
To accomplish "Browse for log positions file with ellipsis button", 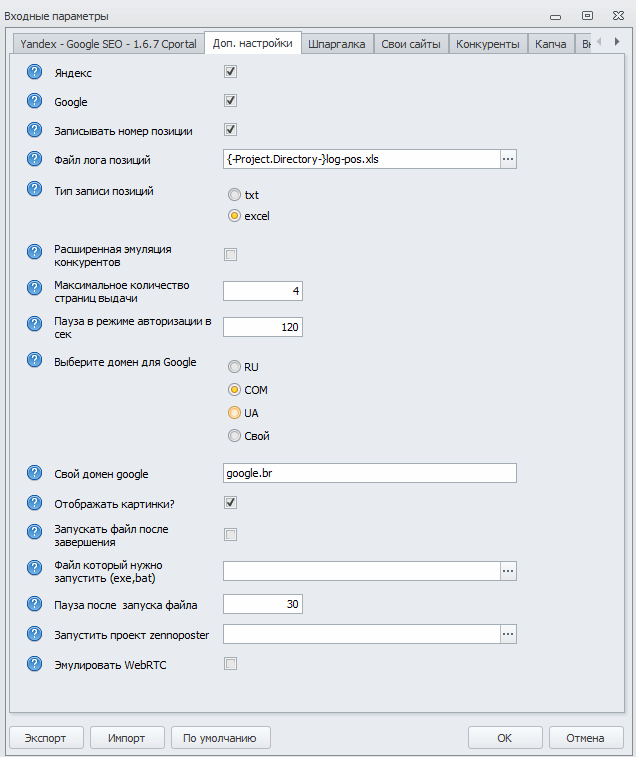I will 508,159.
